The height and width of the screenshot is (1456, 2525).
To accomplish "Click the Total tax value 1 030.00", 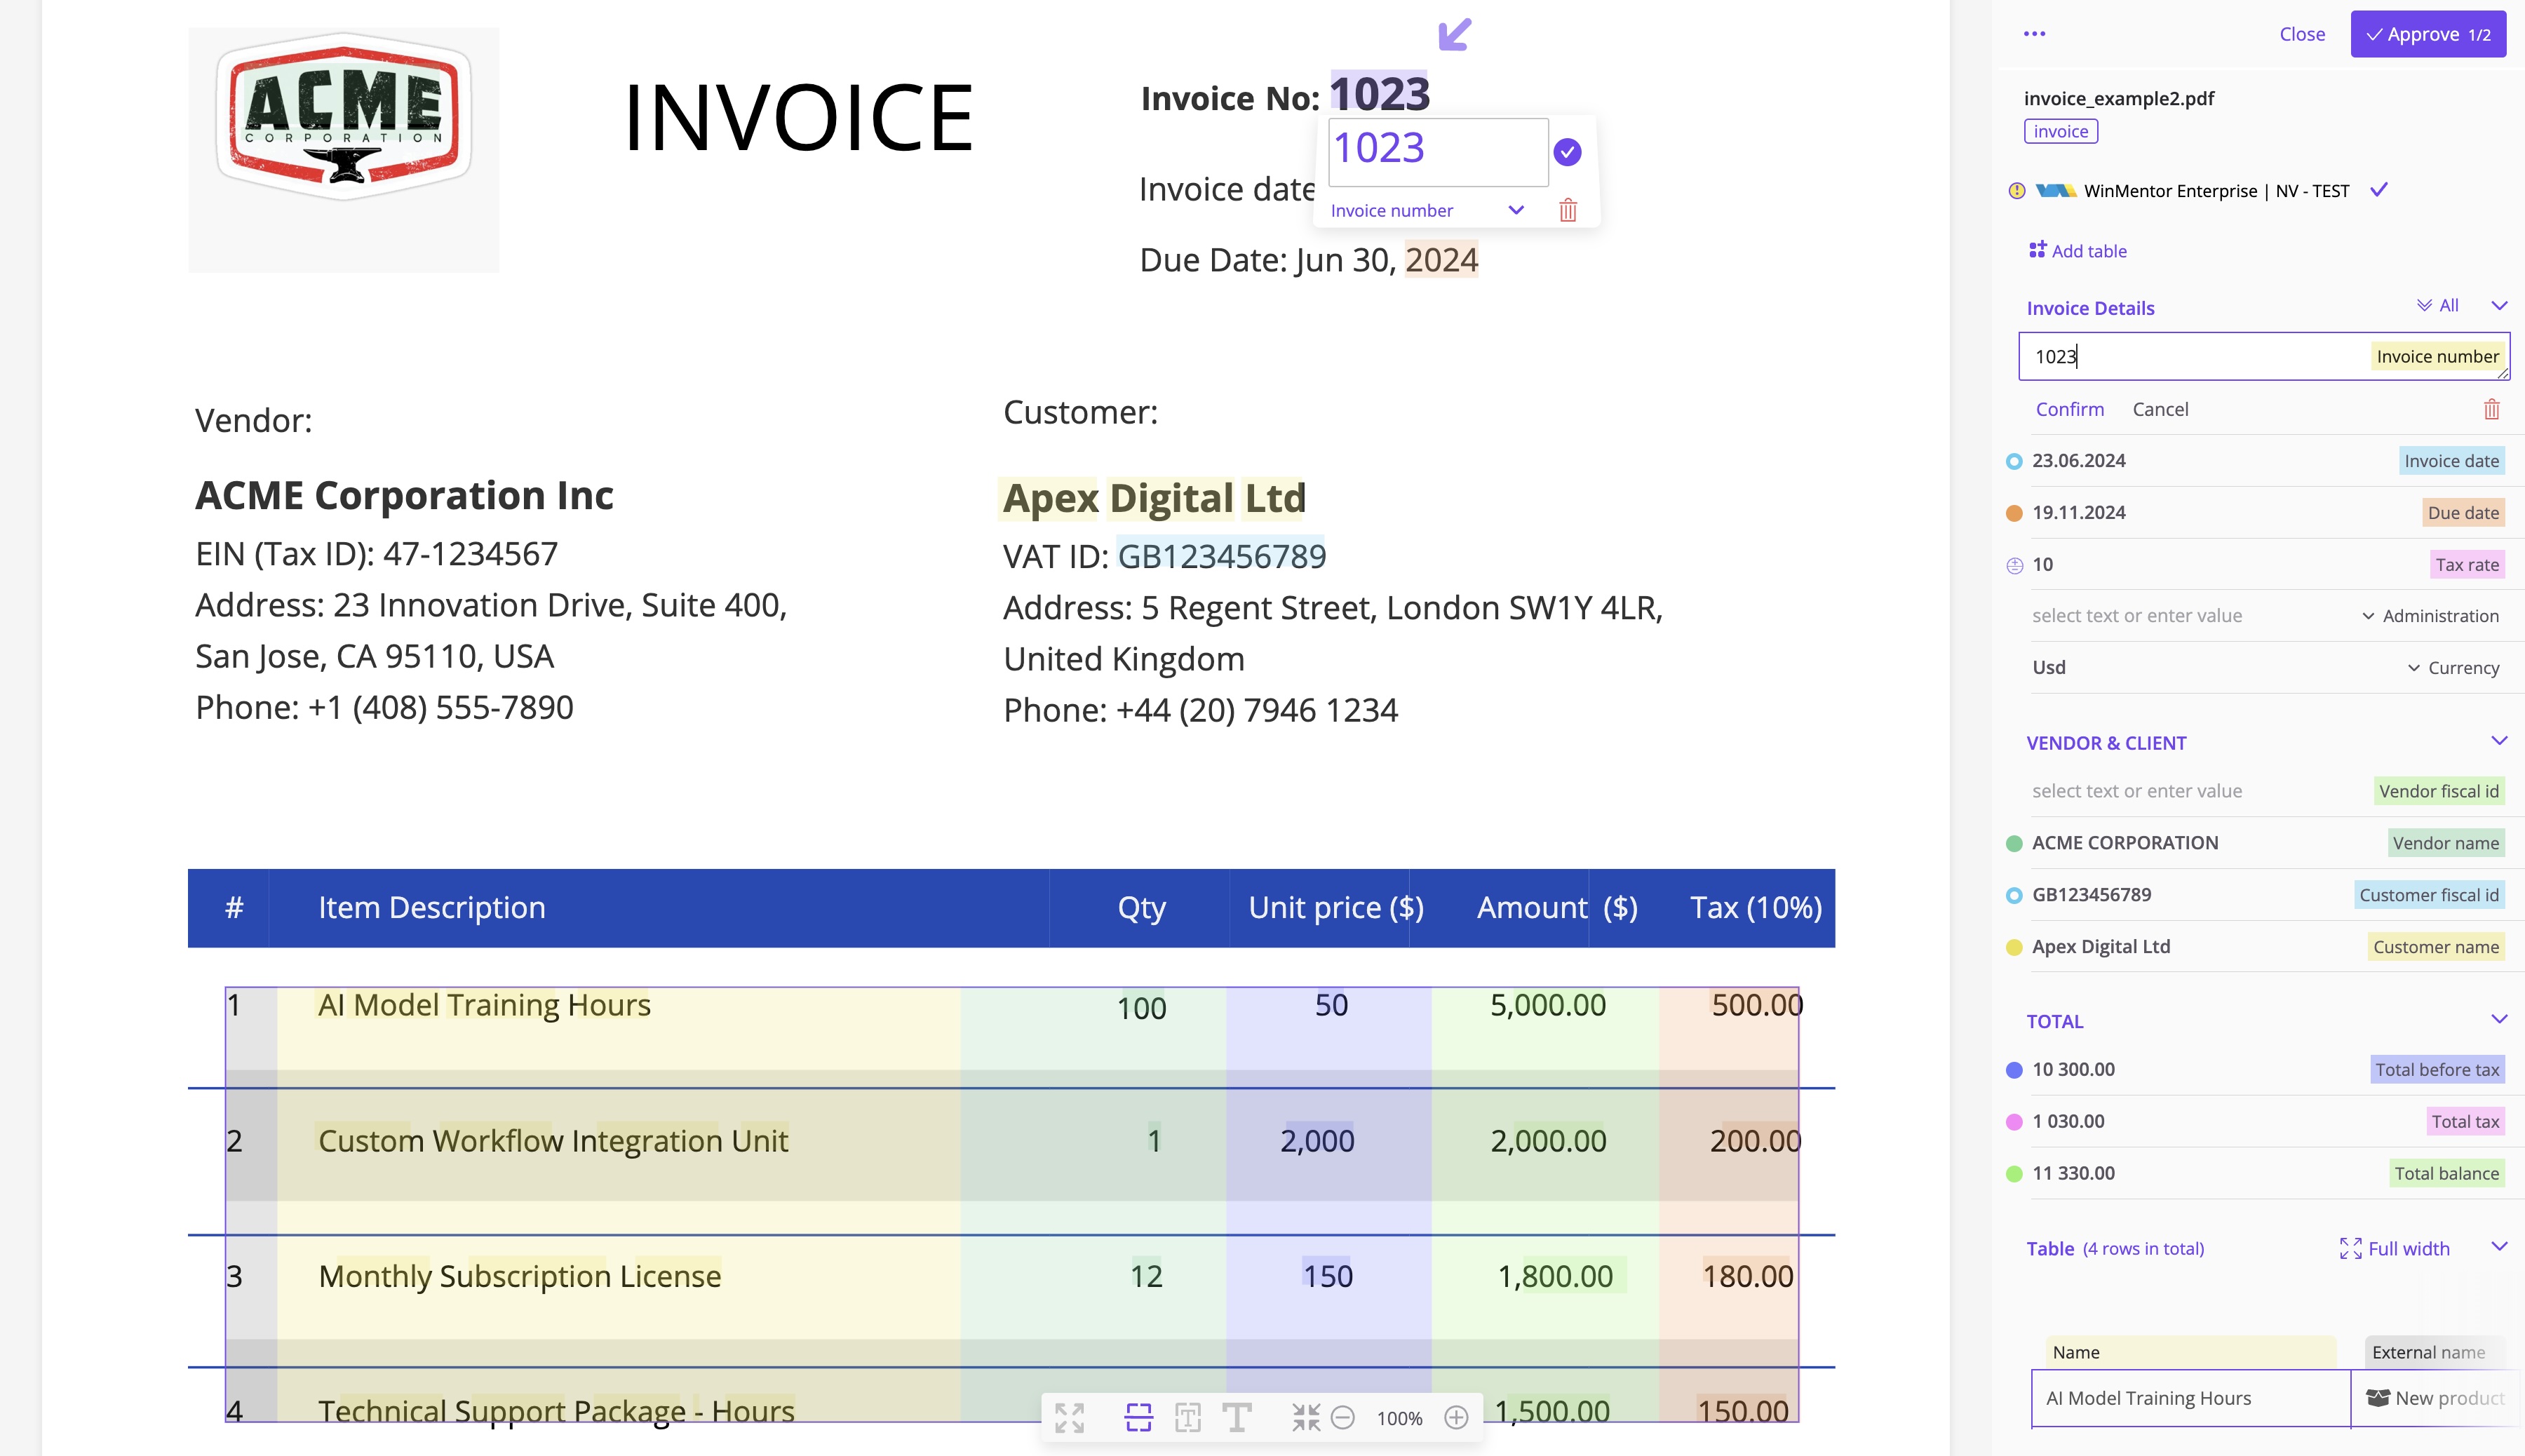I will (x=2068, y=1122).
